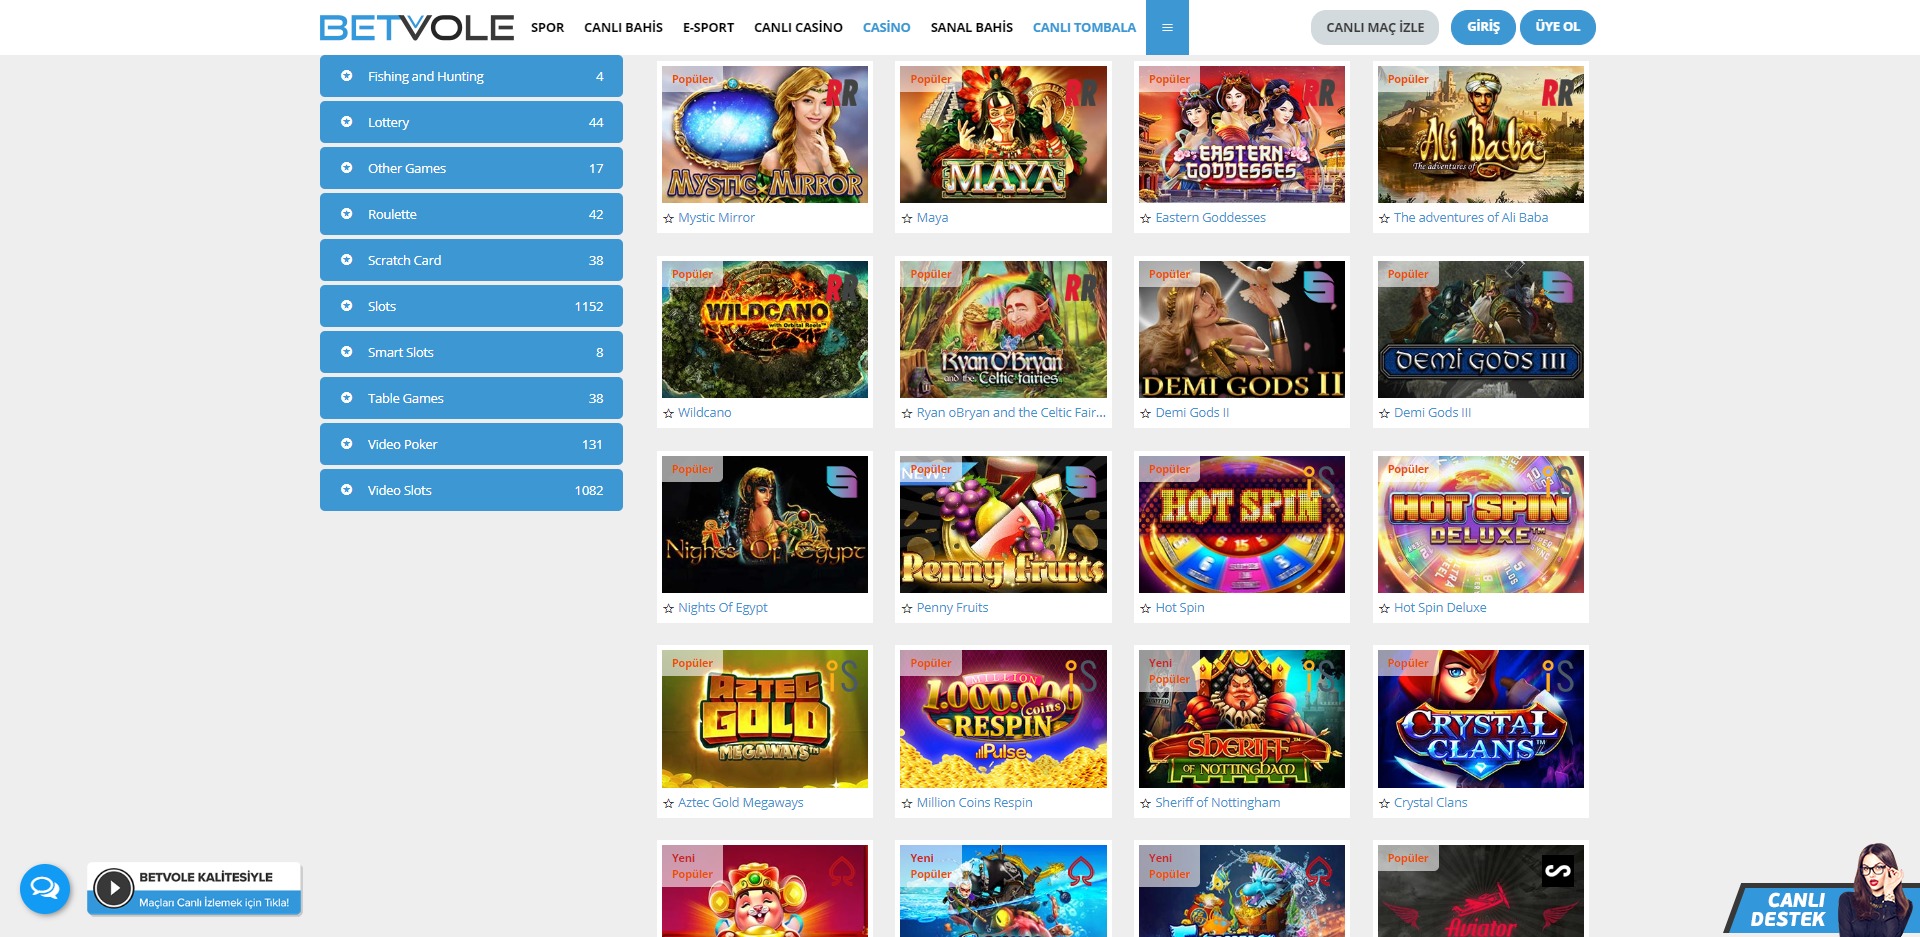This screenshot has height=937, width=1920.
Task: Click the Hot Spin title link
Action: [1179, 608]
